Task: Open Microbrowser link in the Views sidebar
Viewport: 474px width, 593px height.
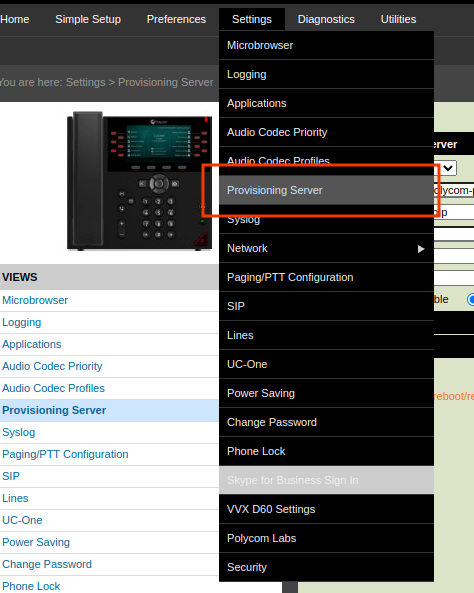Action: (35, 300)
